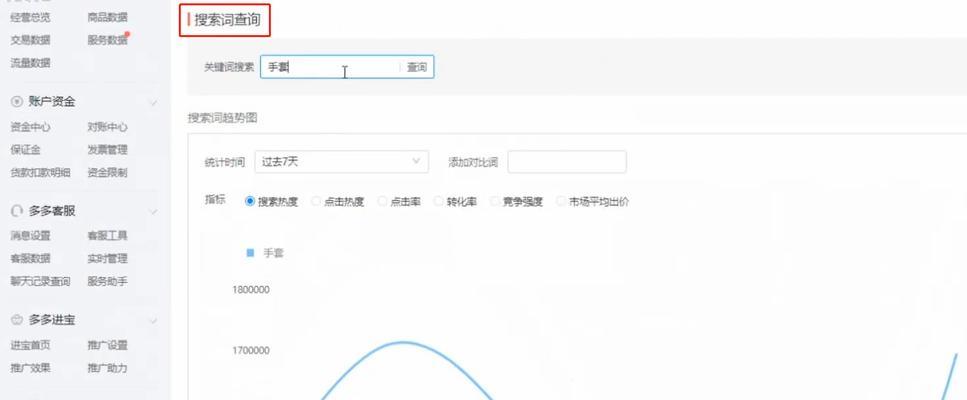Image resolution: width=967 pixels, height=400 pixels.
Task: Select the 点击率 radio button
Action: pos(382,201)
